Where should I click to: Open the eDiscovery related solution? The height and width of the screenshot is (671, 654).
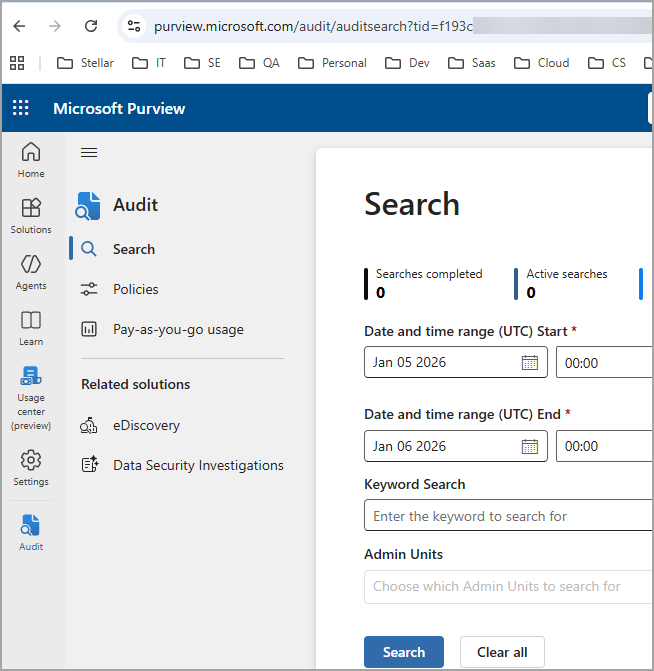click(x=146, y=425)
